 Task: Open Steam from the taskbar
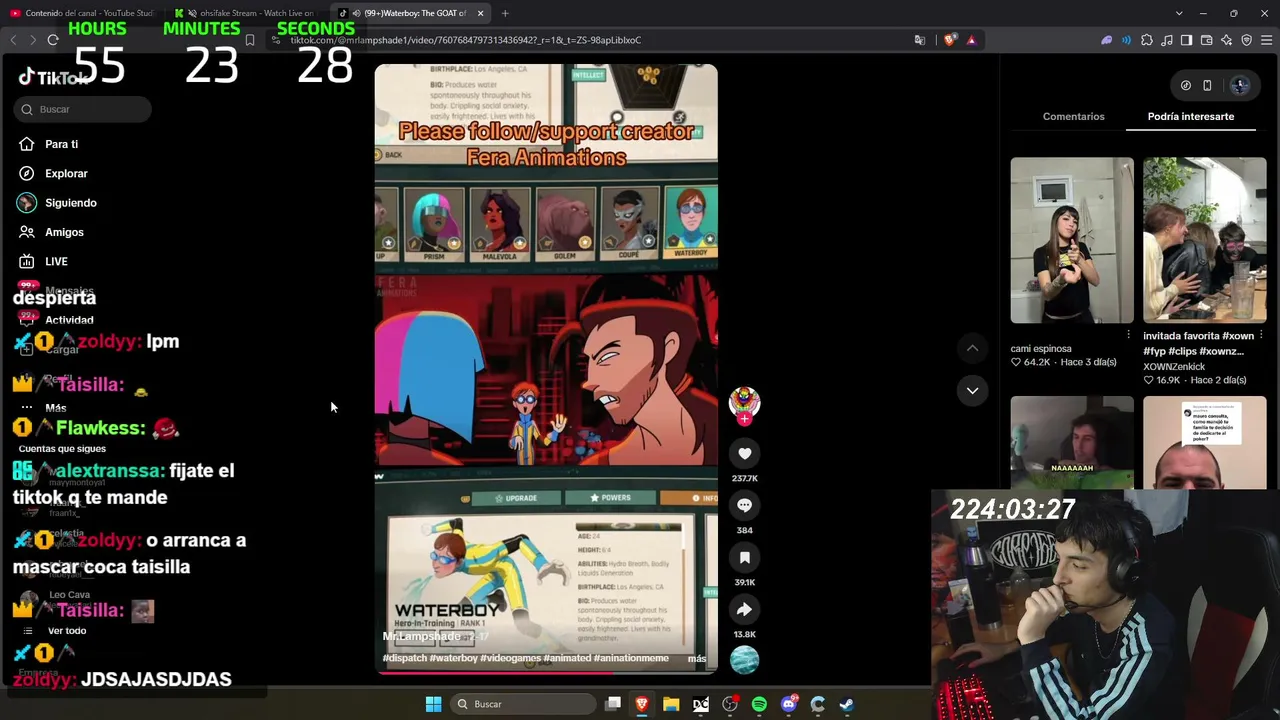846,704
